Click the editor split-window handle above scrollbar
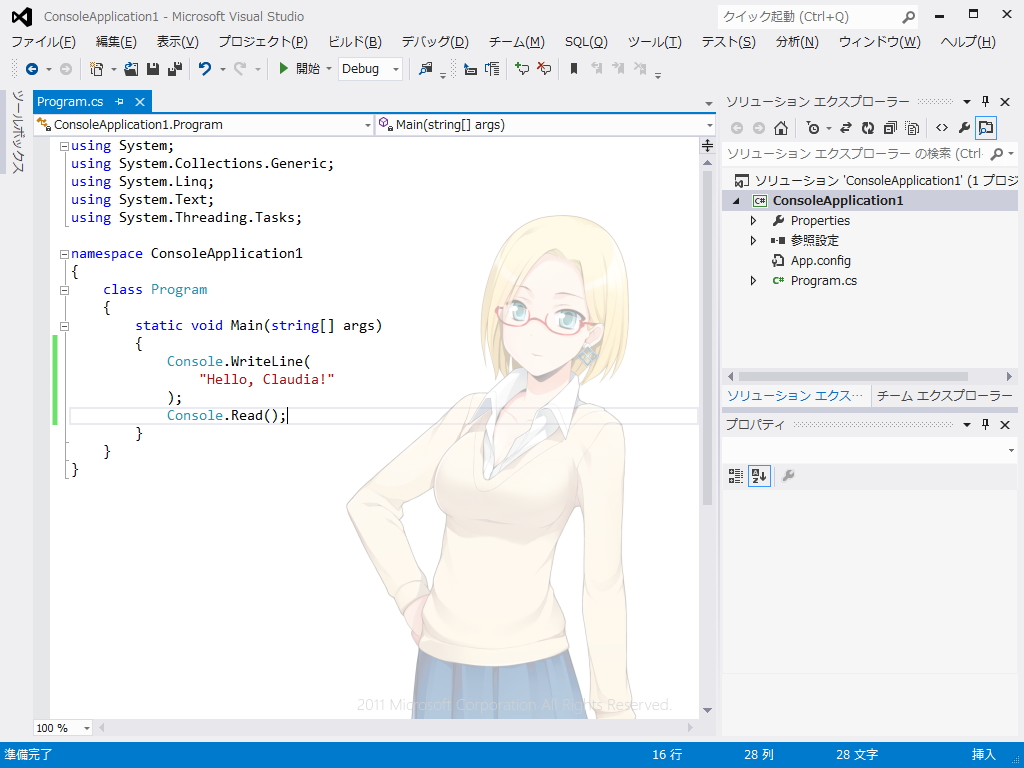Screen dimensions: 1024x768 coord(707,145)
